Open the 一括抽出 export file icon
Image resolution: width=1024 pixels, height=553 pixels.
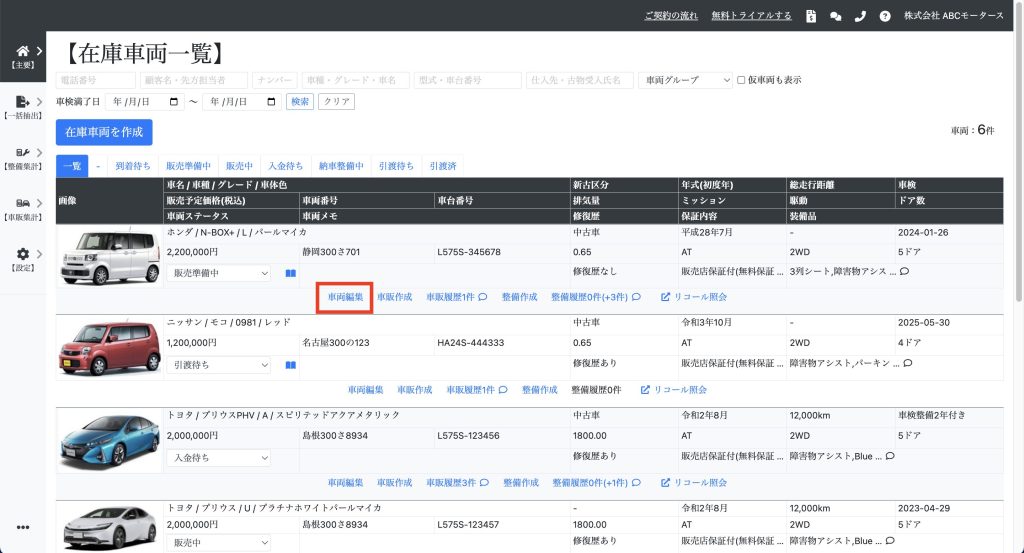(x=22, y=101)
